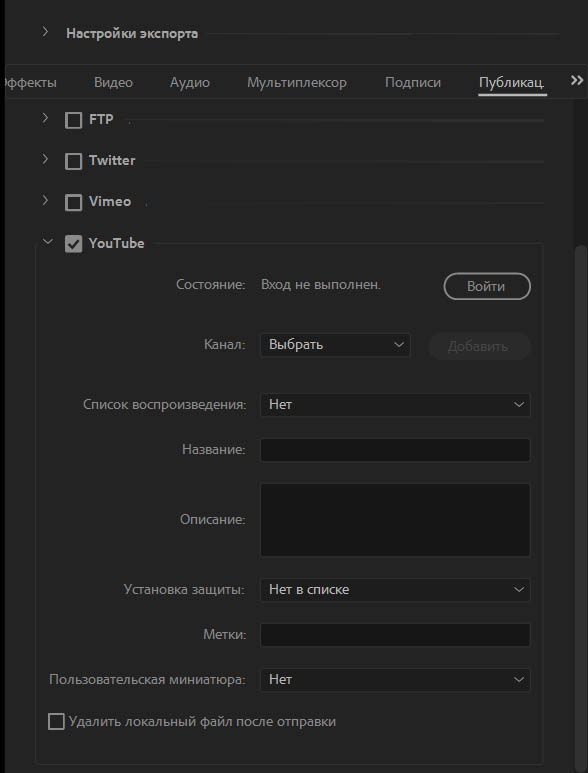Image resolution: width=588 pixels, height=773 pixels.
Task: Click the Vimeo section label
Action: click(110, 202)
